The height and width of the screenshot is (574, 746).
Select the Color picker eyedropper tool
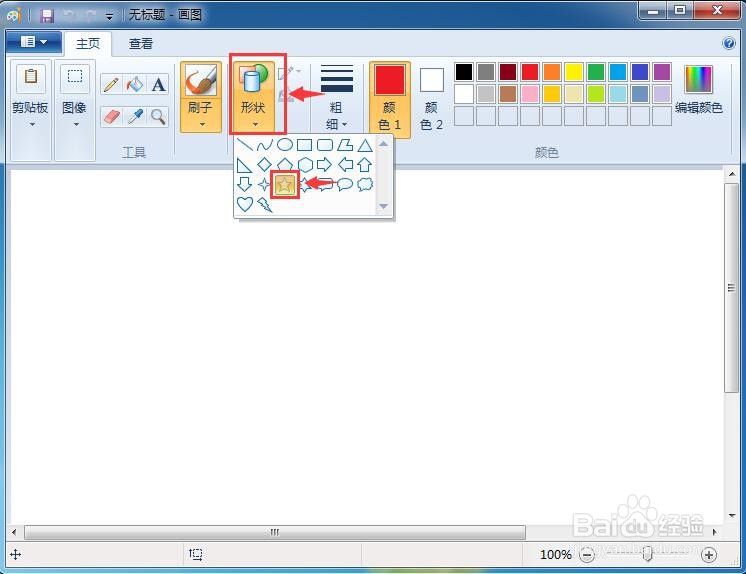click(x=135, y=116)
